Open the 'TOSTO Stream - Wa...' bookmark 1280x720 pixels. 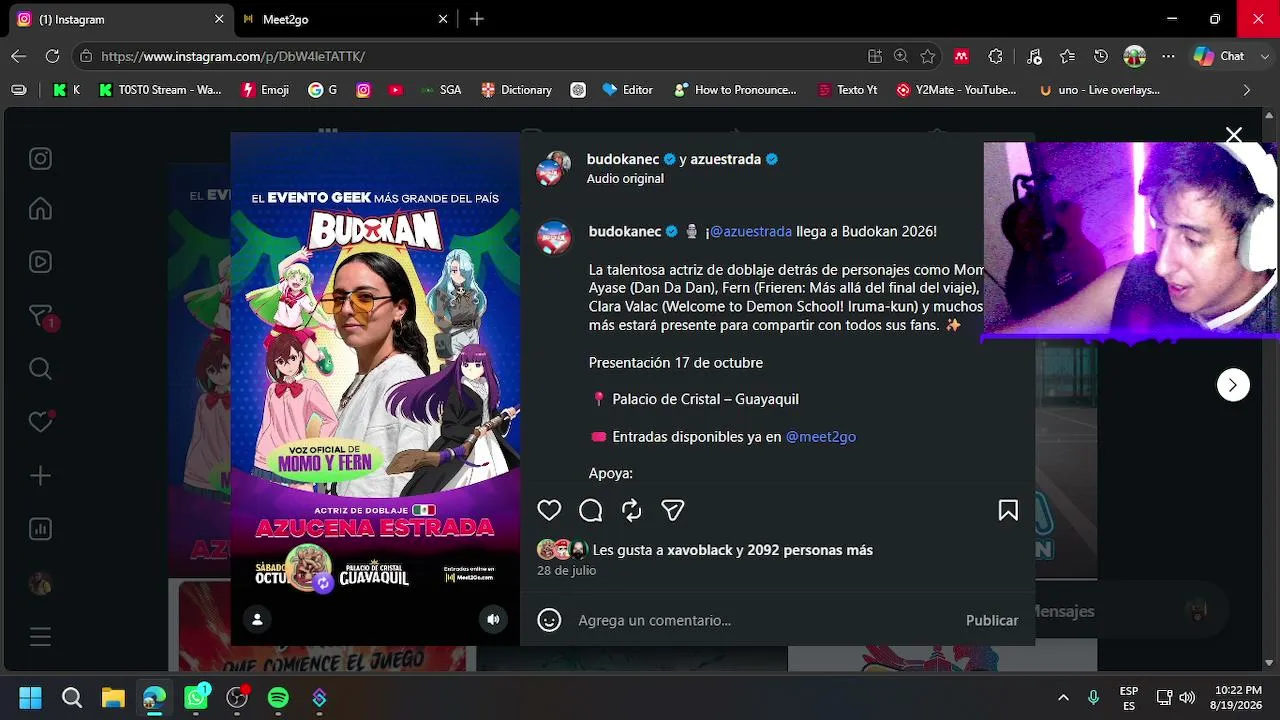160,90
